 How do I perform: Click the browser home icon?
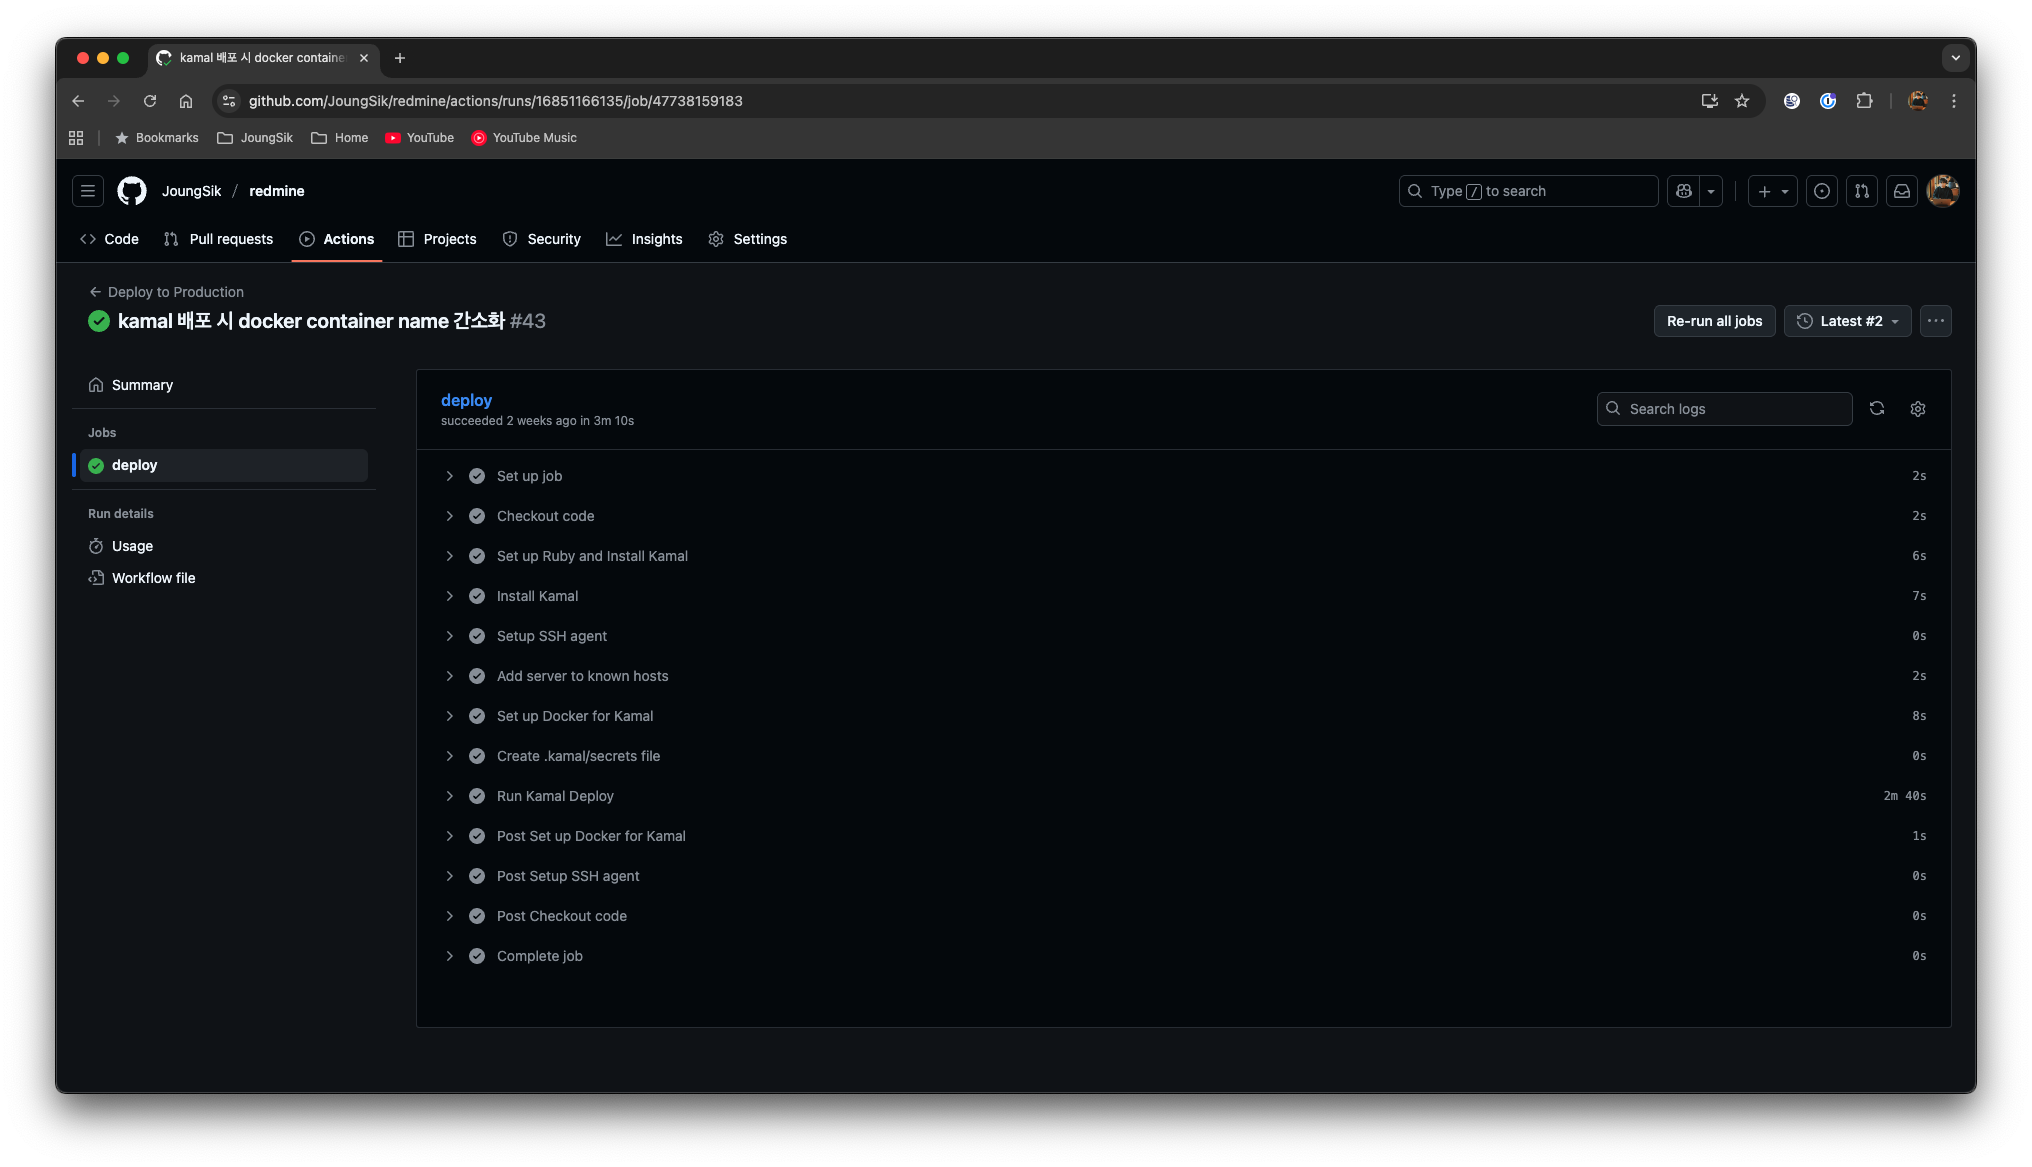pyautogui.click(x=186, y=101)
